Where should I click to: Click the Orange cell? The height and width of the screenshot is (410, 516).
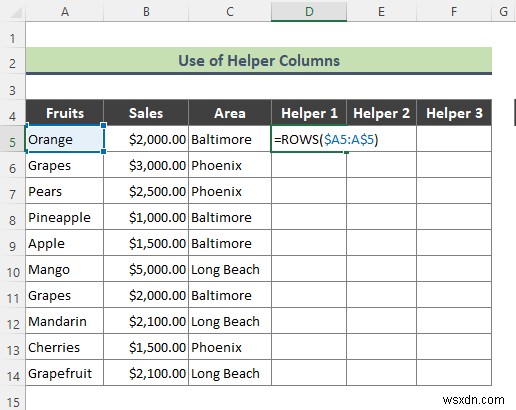point(65,139)
